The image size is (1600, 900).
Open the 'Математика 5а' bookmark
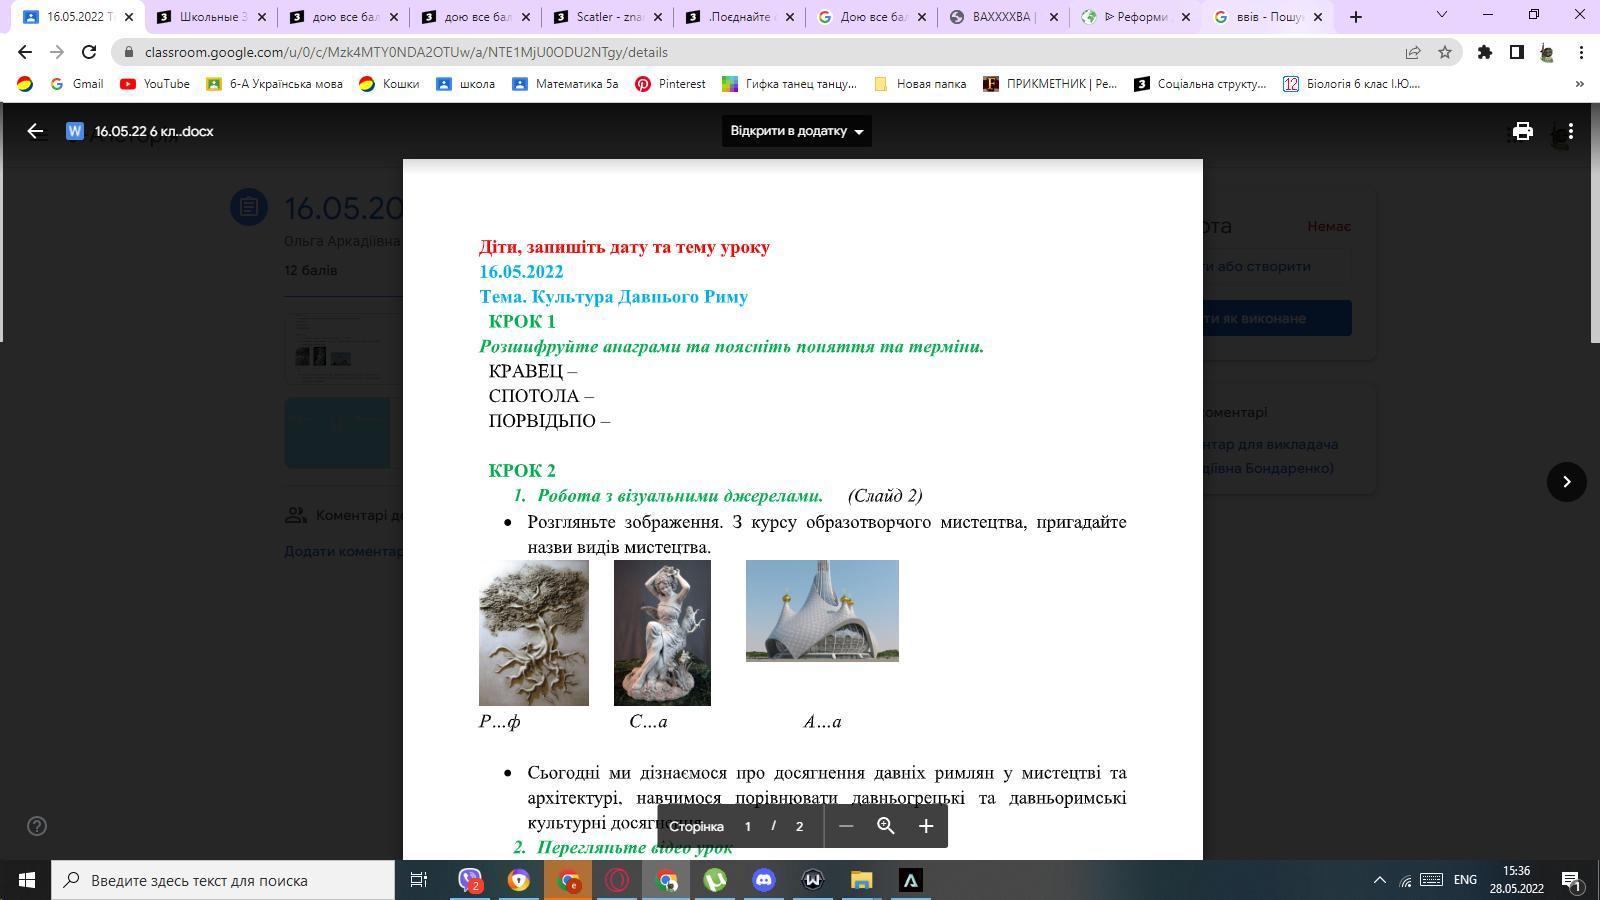[565, 84]
